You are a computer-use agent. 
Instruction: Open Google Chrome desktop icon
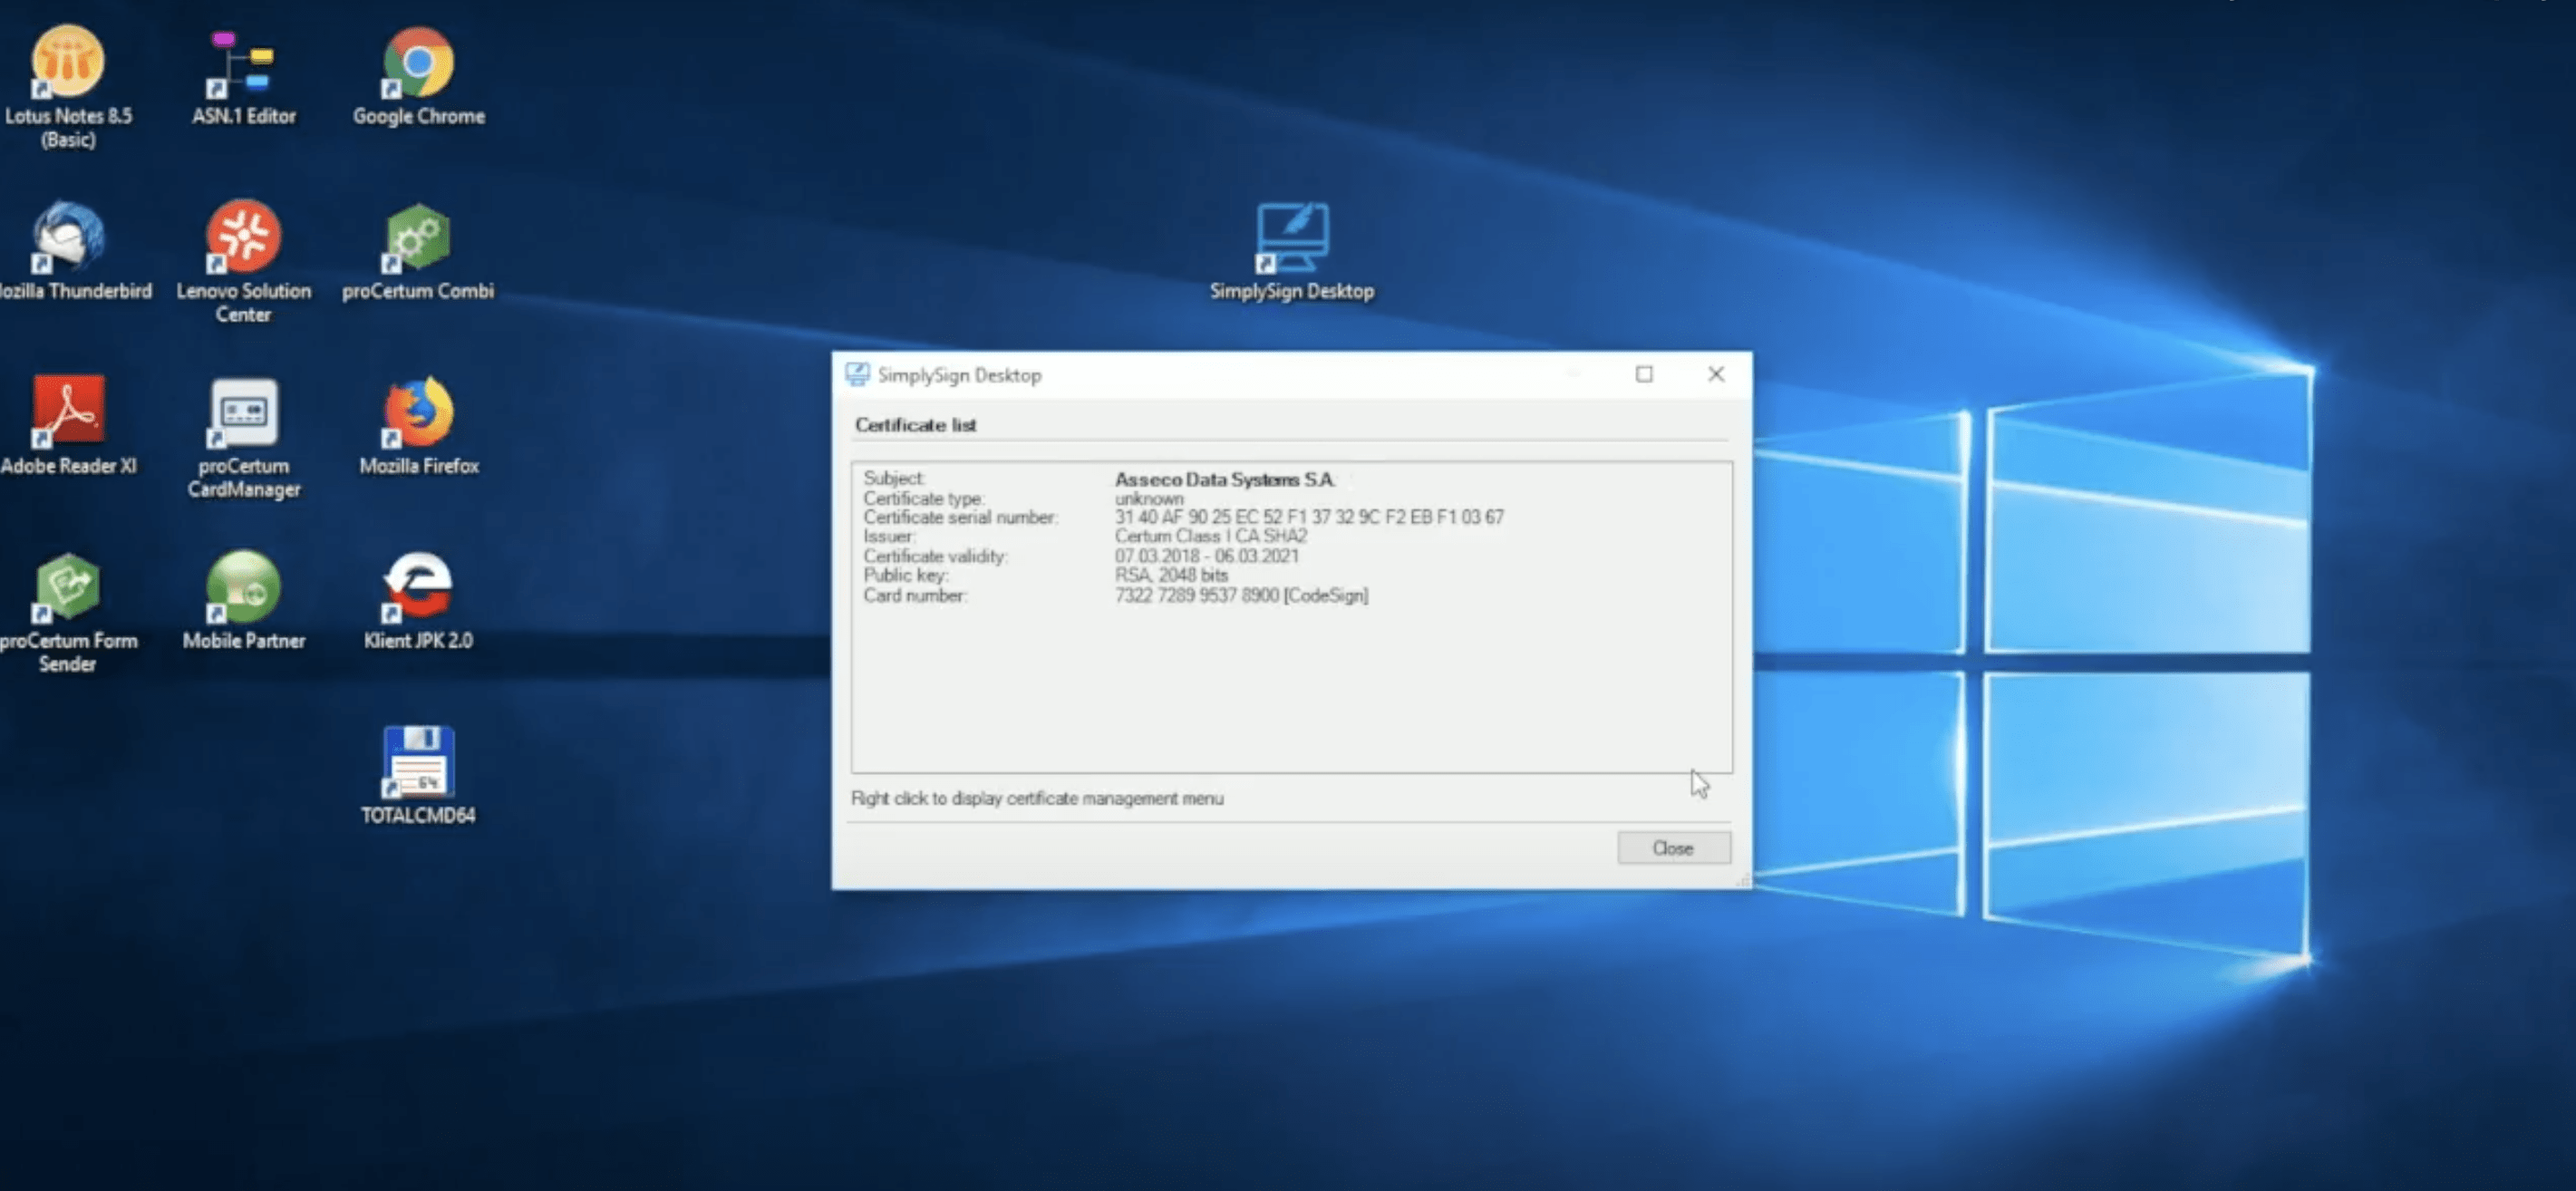(x=418, y=77)
